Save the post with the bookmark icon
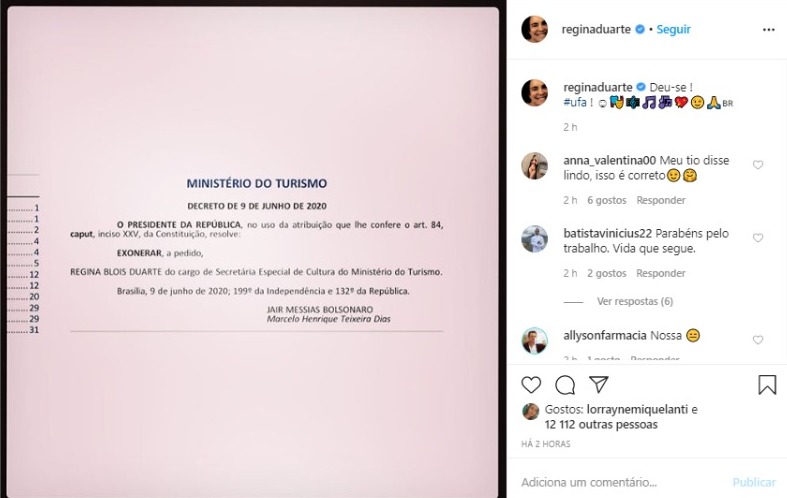 (x=767, y=385)
